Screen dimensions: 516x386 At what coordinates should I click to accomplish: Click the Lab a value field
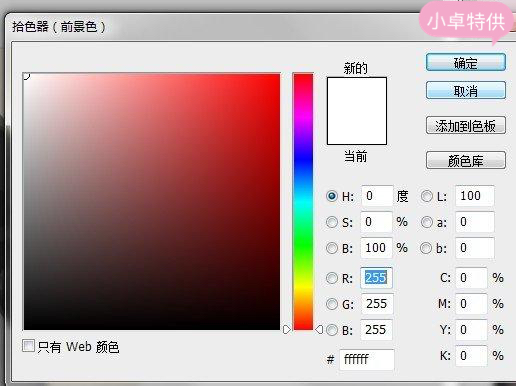click(475, 222)
